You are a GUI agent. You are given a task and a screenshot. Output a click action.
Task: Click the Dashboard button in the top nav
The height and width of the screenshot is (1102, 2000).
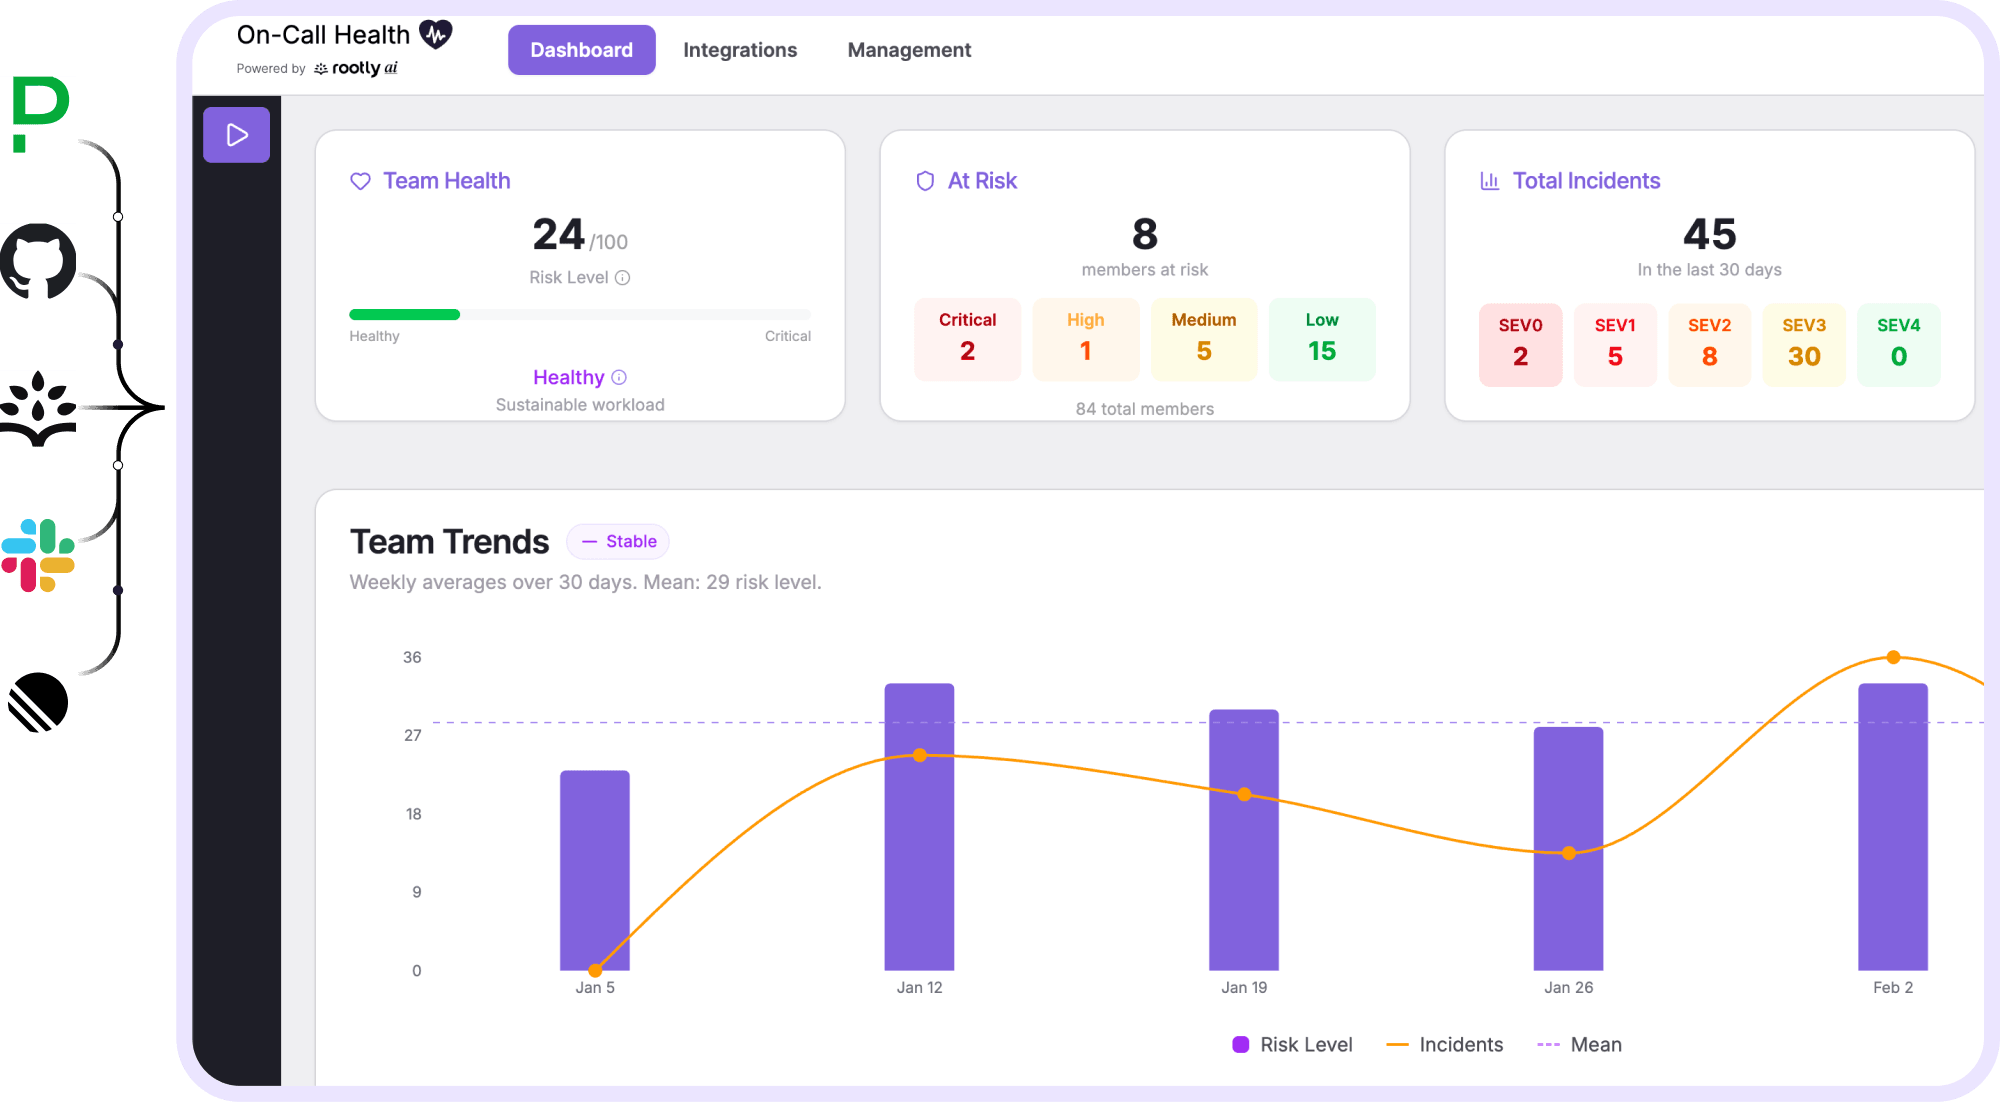click(581, 49)
